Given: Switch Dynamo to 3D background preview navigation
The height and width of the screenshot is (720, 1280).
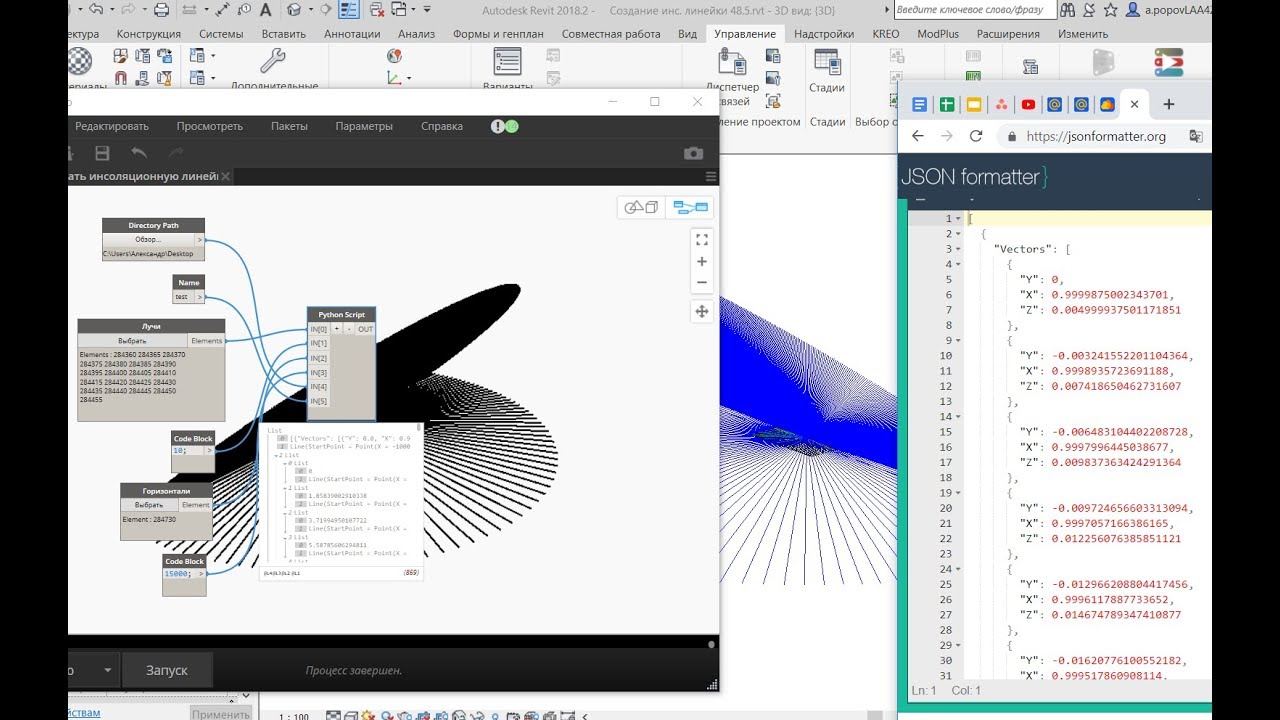Looking at the screenshot, I should pos(641,207).
